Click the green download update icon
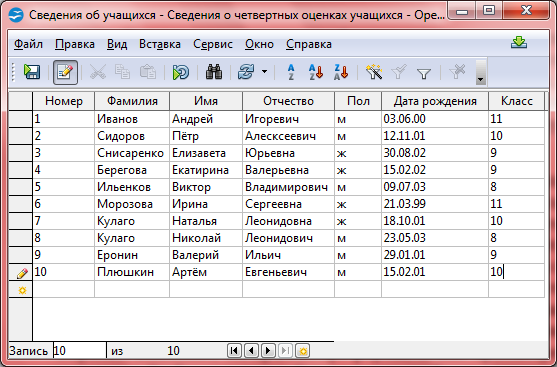 point(519,43)
